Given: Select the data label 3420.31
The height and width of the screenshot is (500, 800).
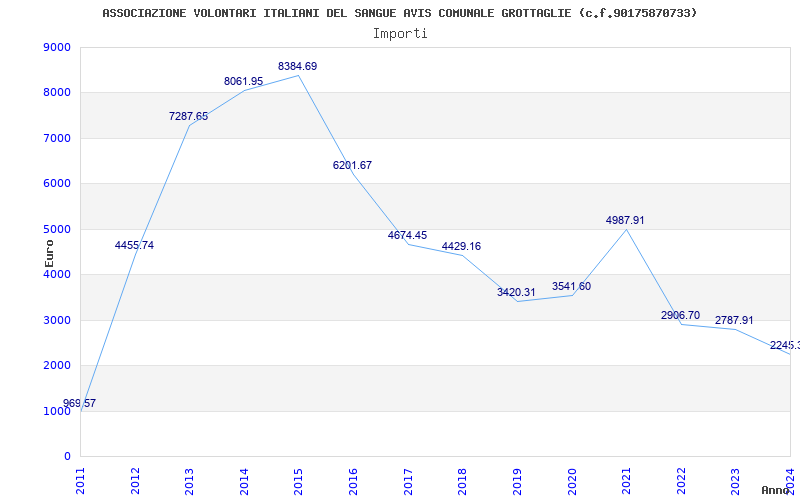Looking at the screenshot, I should coord(516,292).
